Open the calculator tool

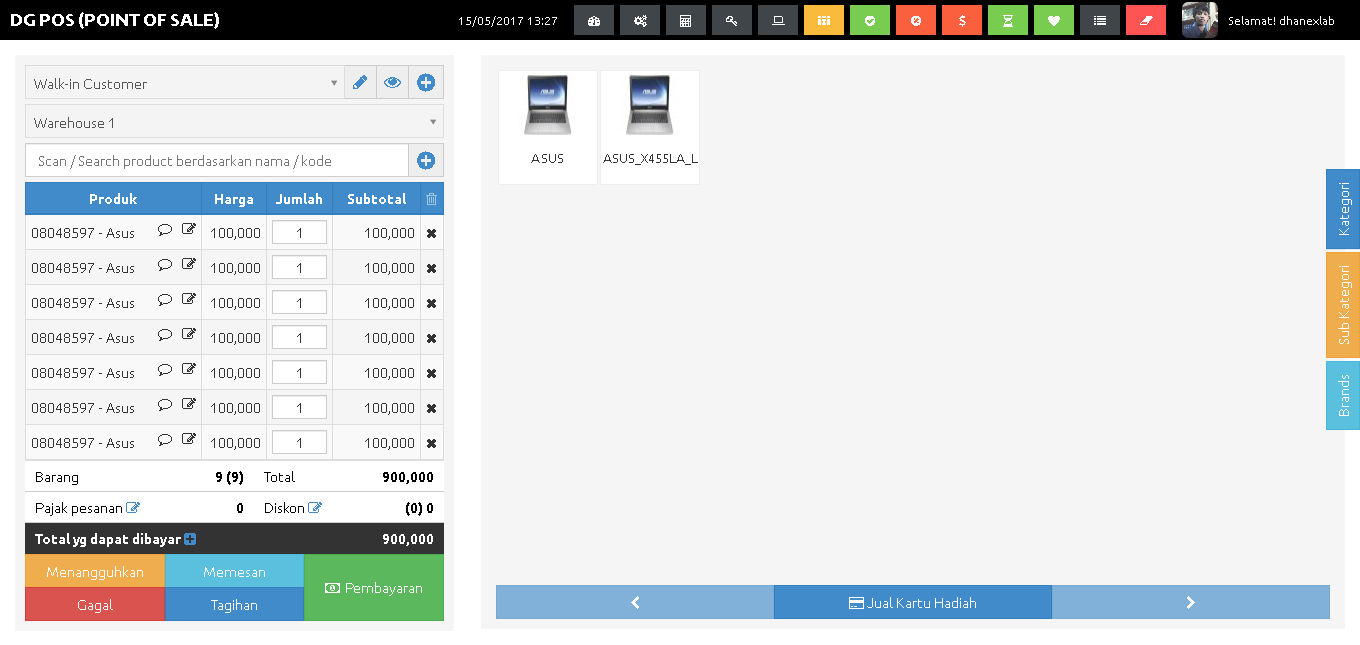coord(686,20)
